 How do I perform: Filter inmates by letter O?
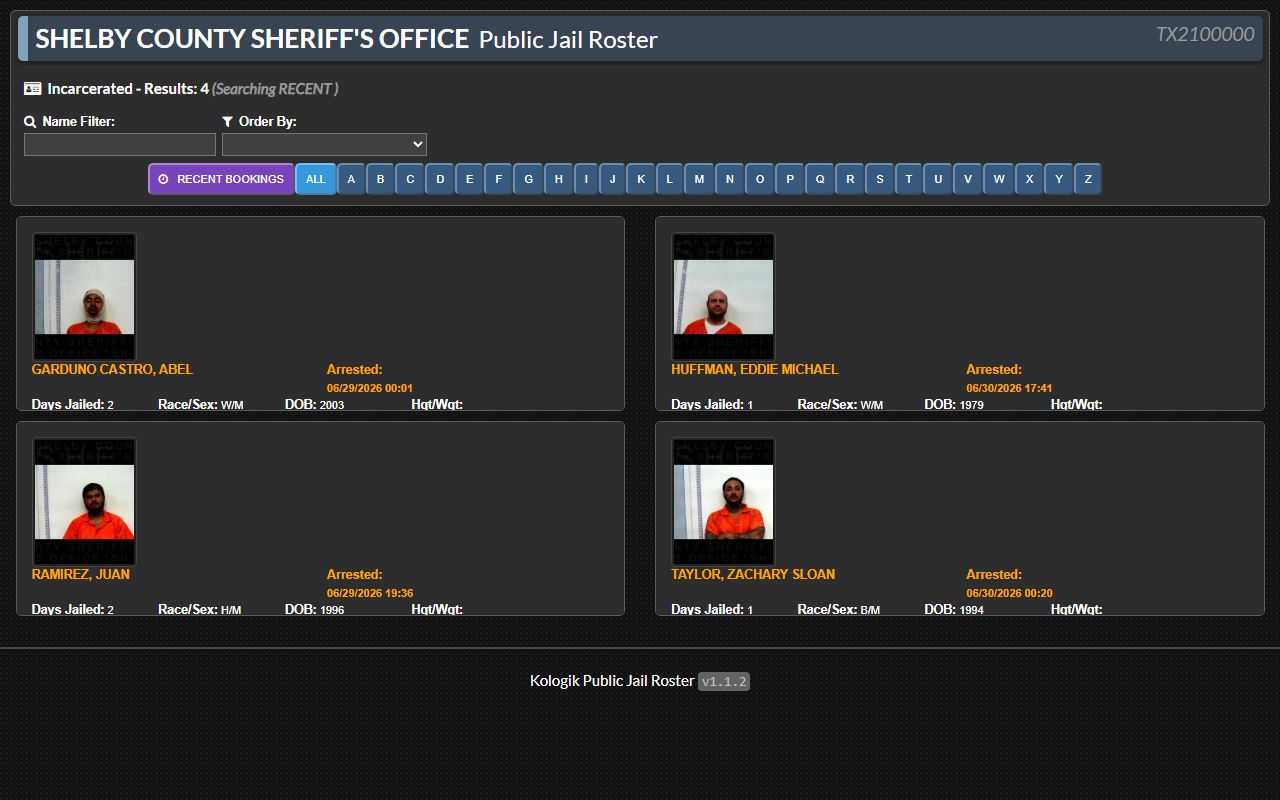click(x=760, y=179)
